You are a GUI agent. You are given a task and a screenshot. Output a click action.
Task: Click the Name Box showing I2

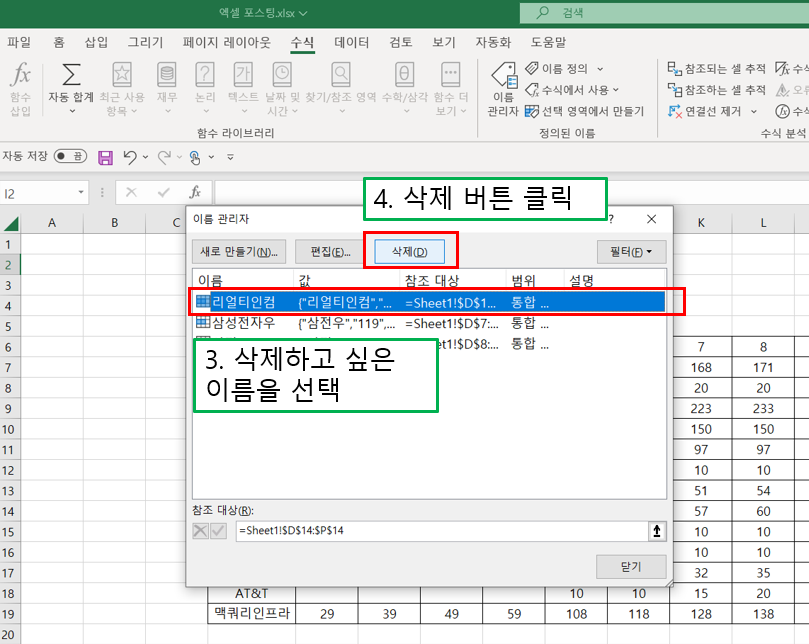tap(39, 194)
